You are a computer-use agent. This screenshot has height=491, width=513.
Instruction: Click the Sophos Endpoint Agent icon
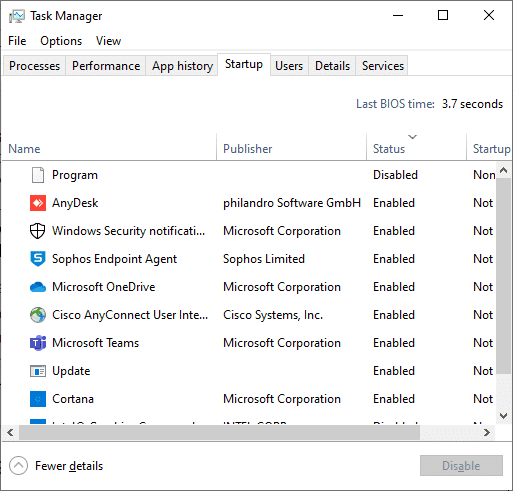38,259
